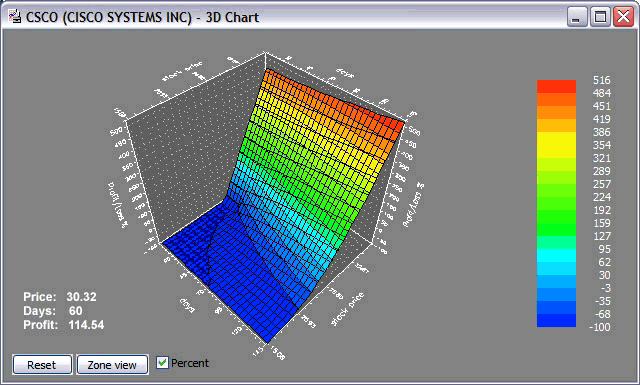The image size is (640, 385).
Task: Click the Price value 30.32
Action: [x=82, y=297]
